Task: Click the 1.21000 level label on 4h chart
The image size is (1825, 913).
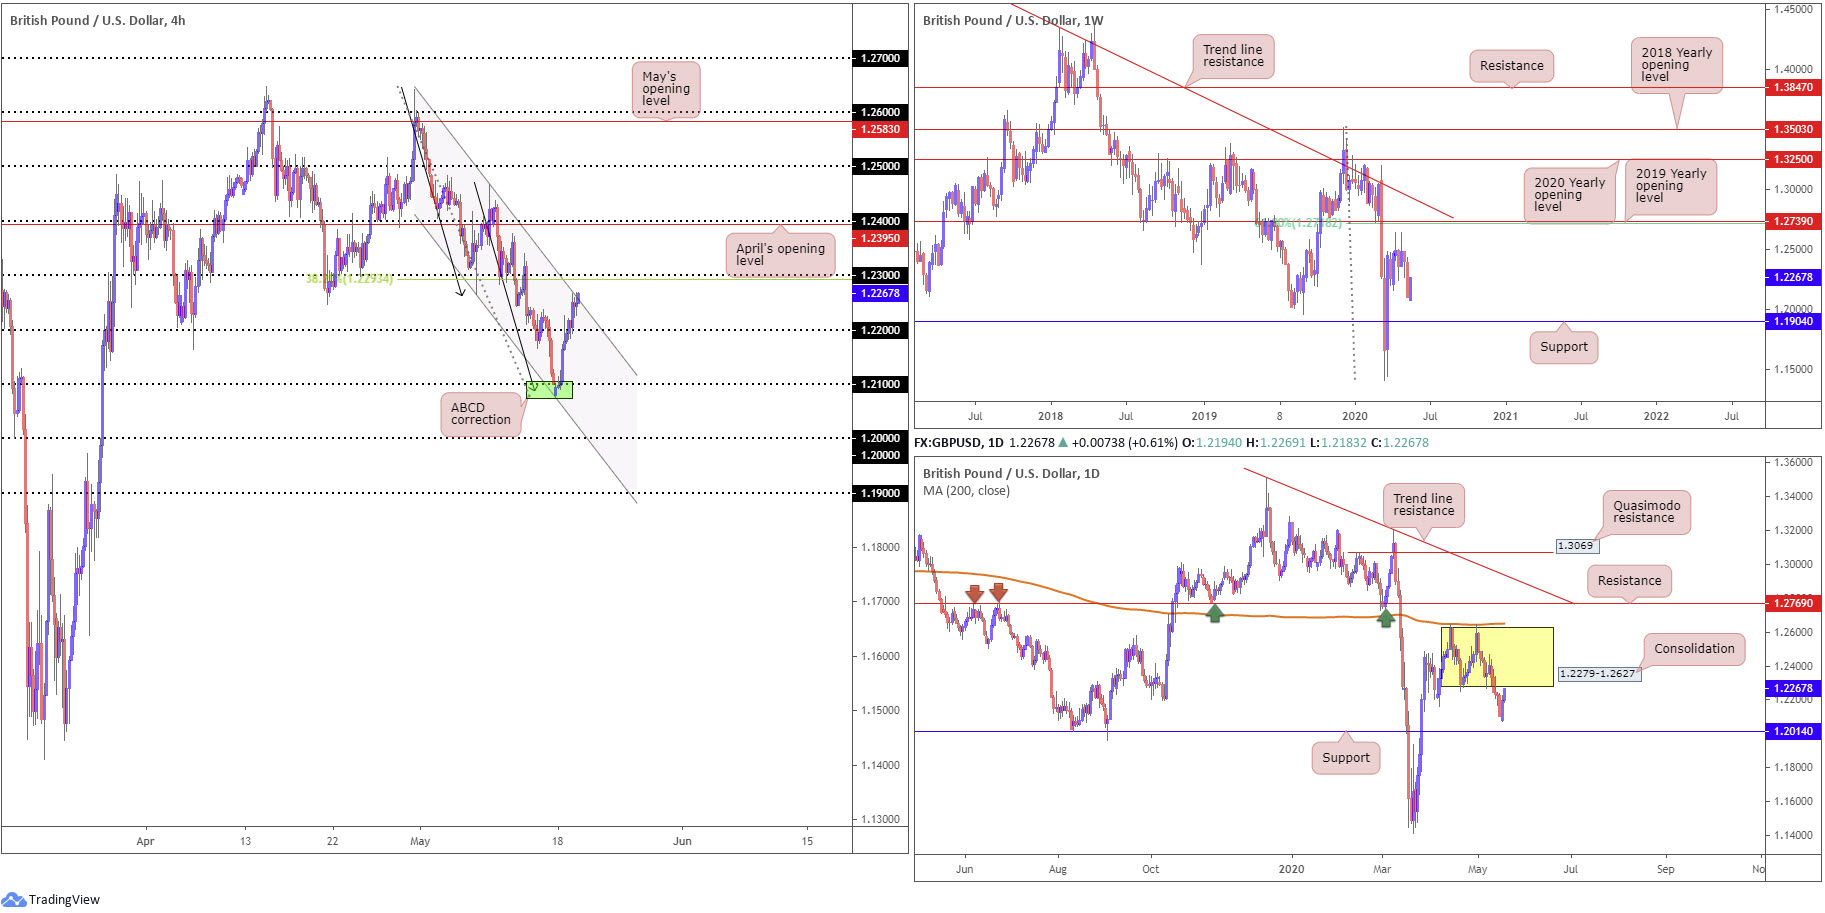Action: pyautogui.click(x=880, y=384)
